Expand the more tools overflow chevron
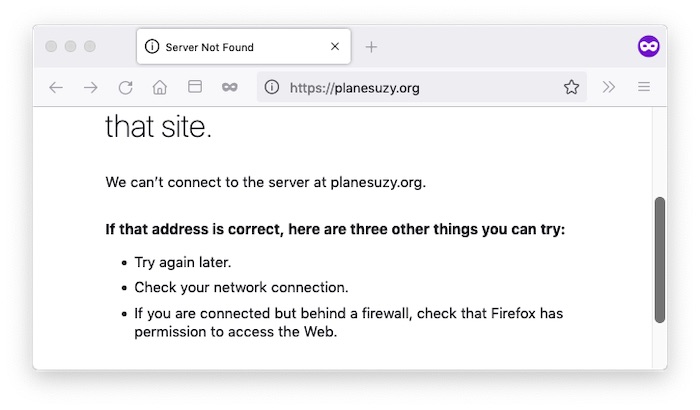700x410 pixels. (x=608, y=87)
